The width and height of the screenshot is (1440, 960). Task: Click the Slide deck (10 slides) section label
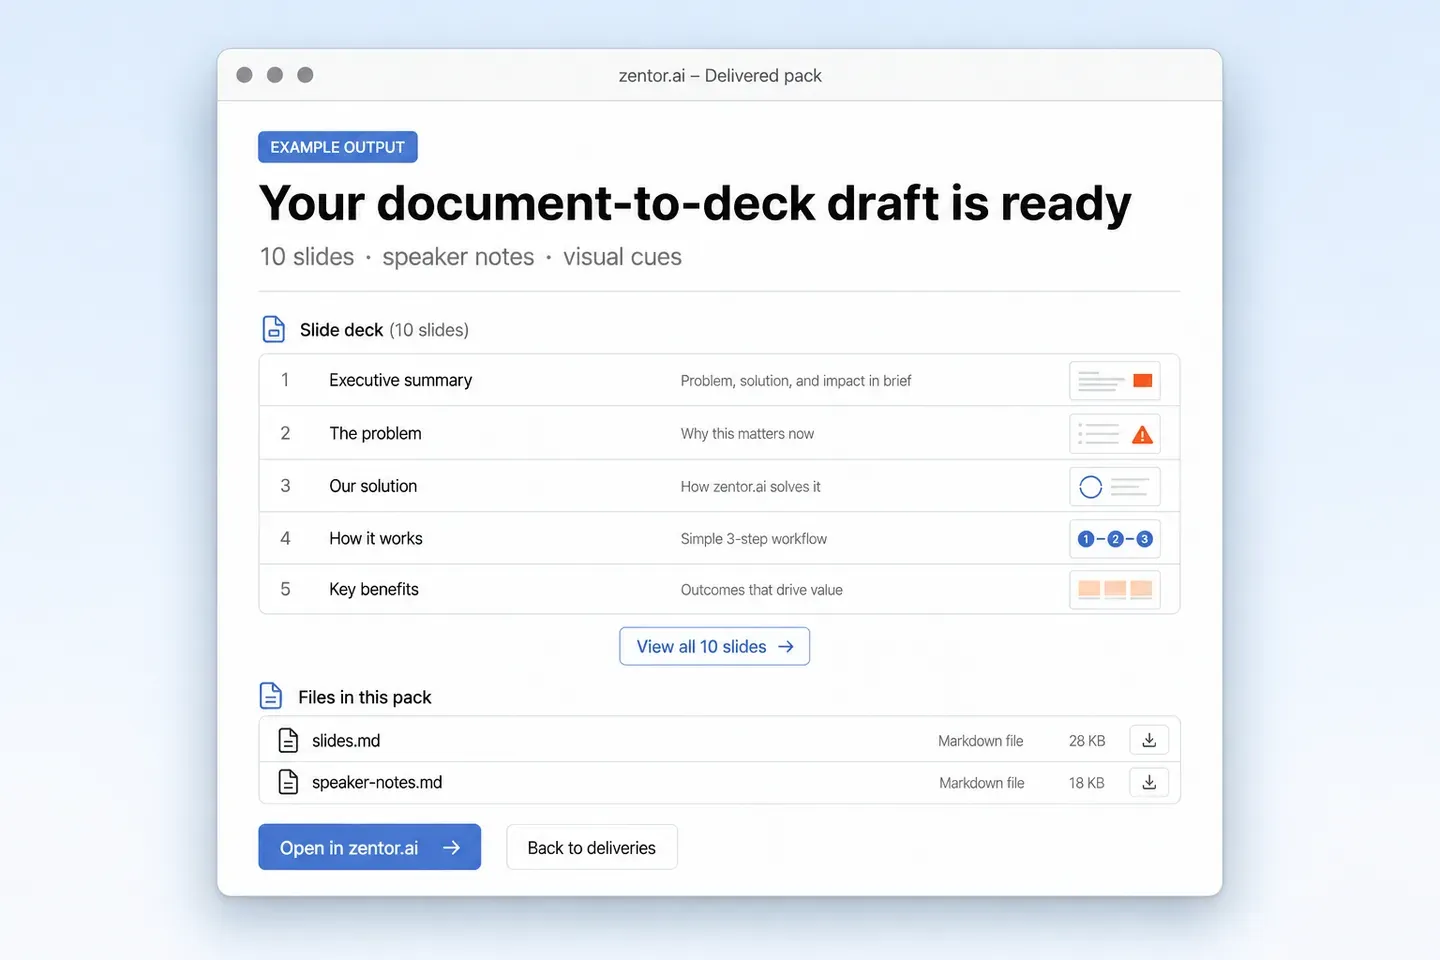(384, 330)
